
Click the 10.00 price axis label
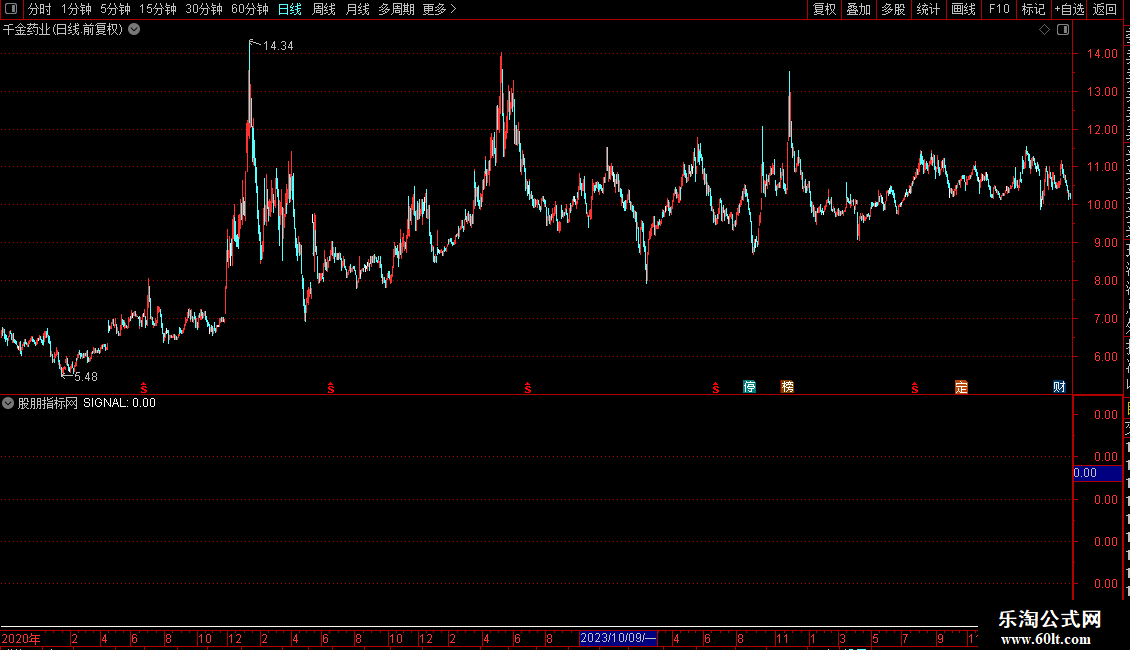(x=1103, y=205)
